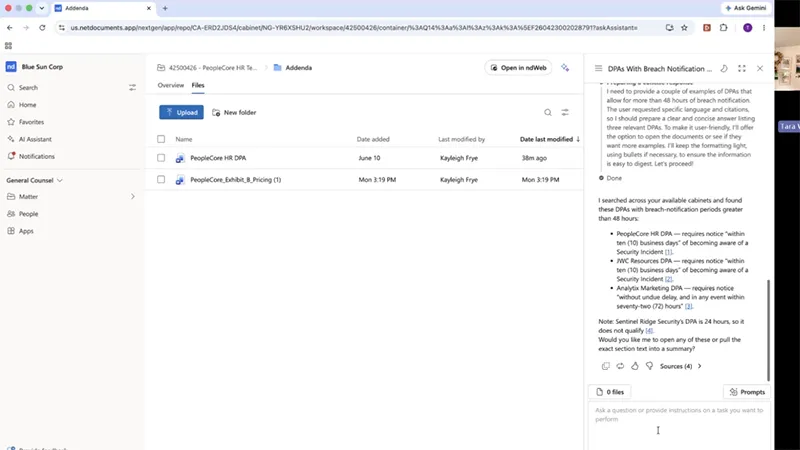Open chat history hamburger menu

[x=598, y=68]
